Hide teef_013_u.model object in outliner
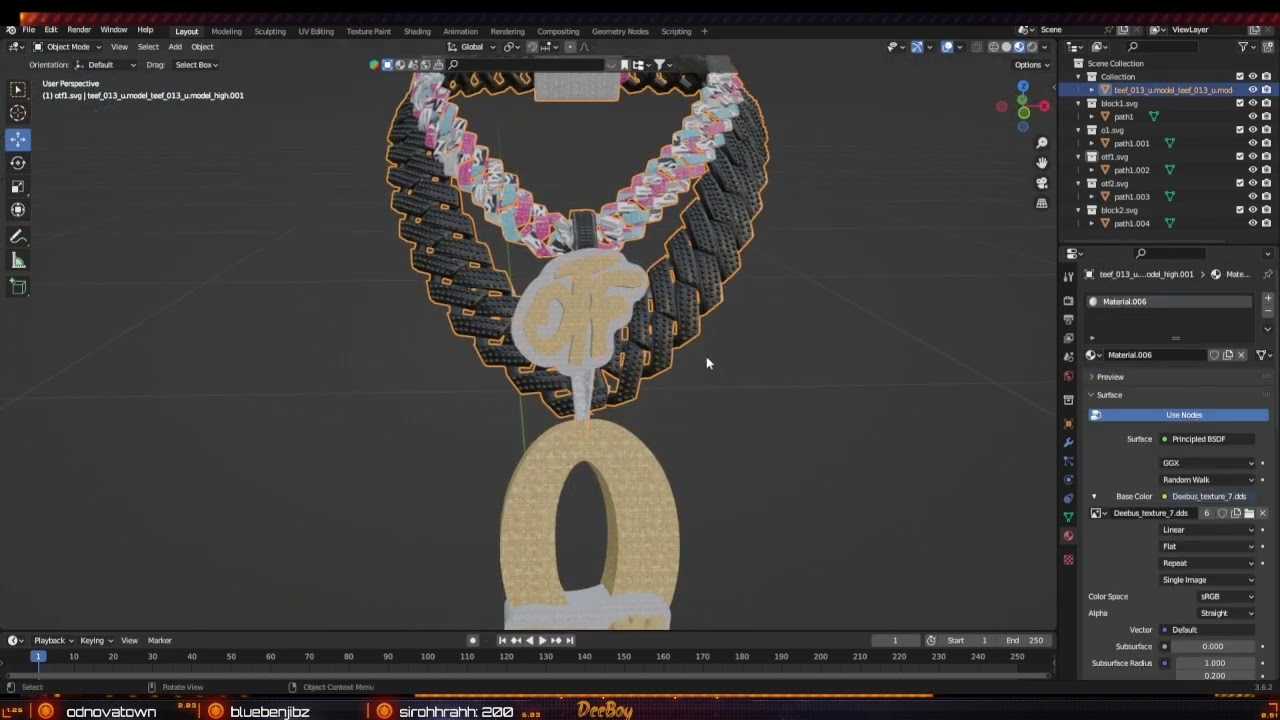 coord(1253,90)
